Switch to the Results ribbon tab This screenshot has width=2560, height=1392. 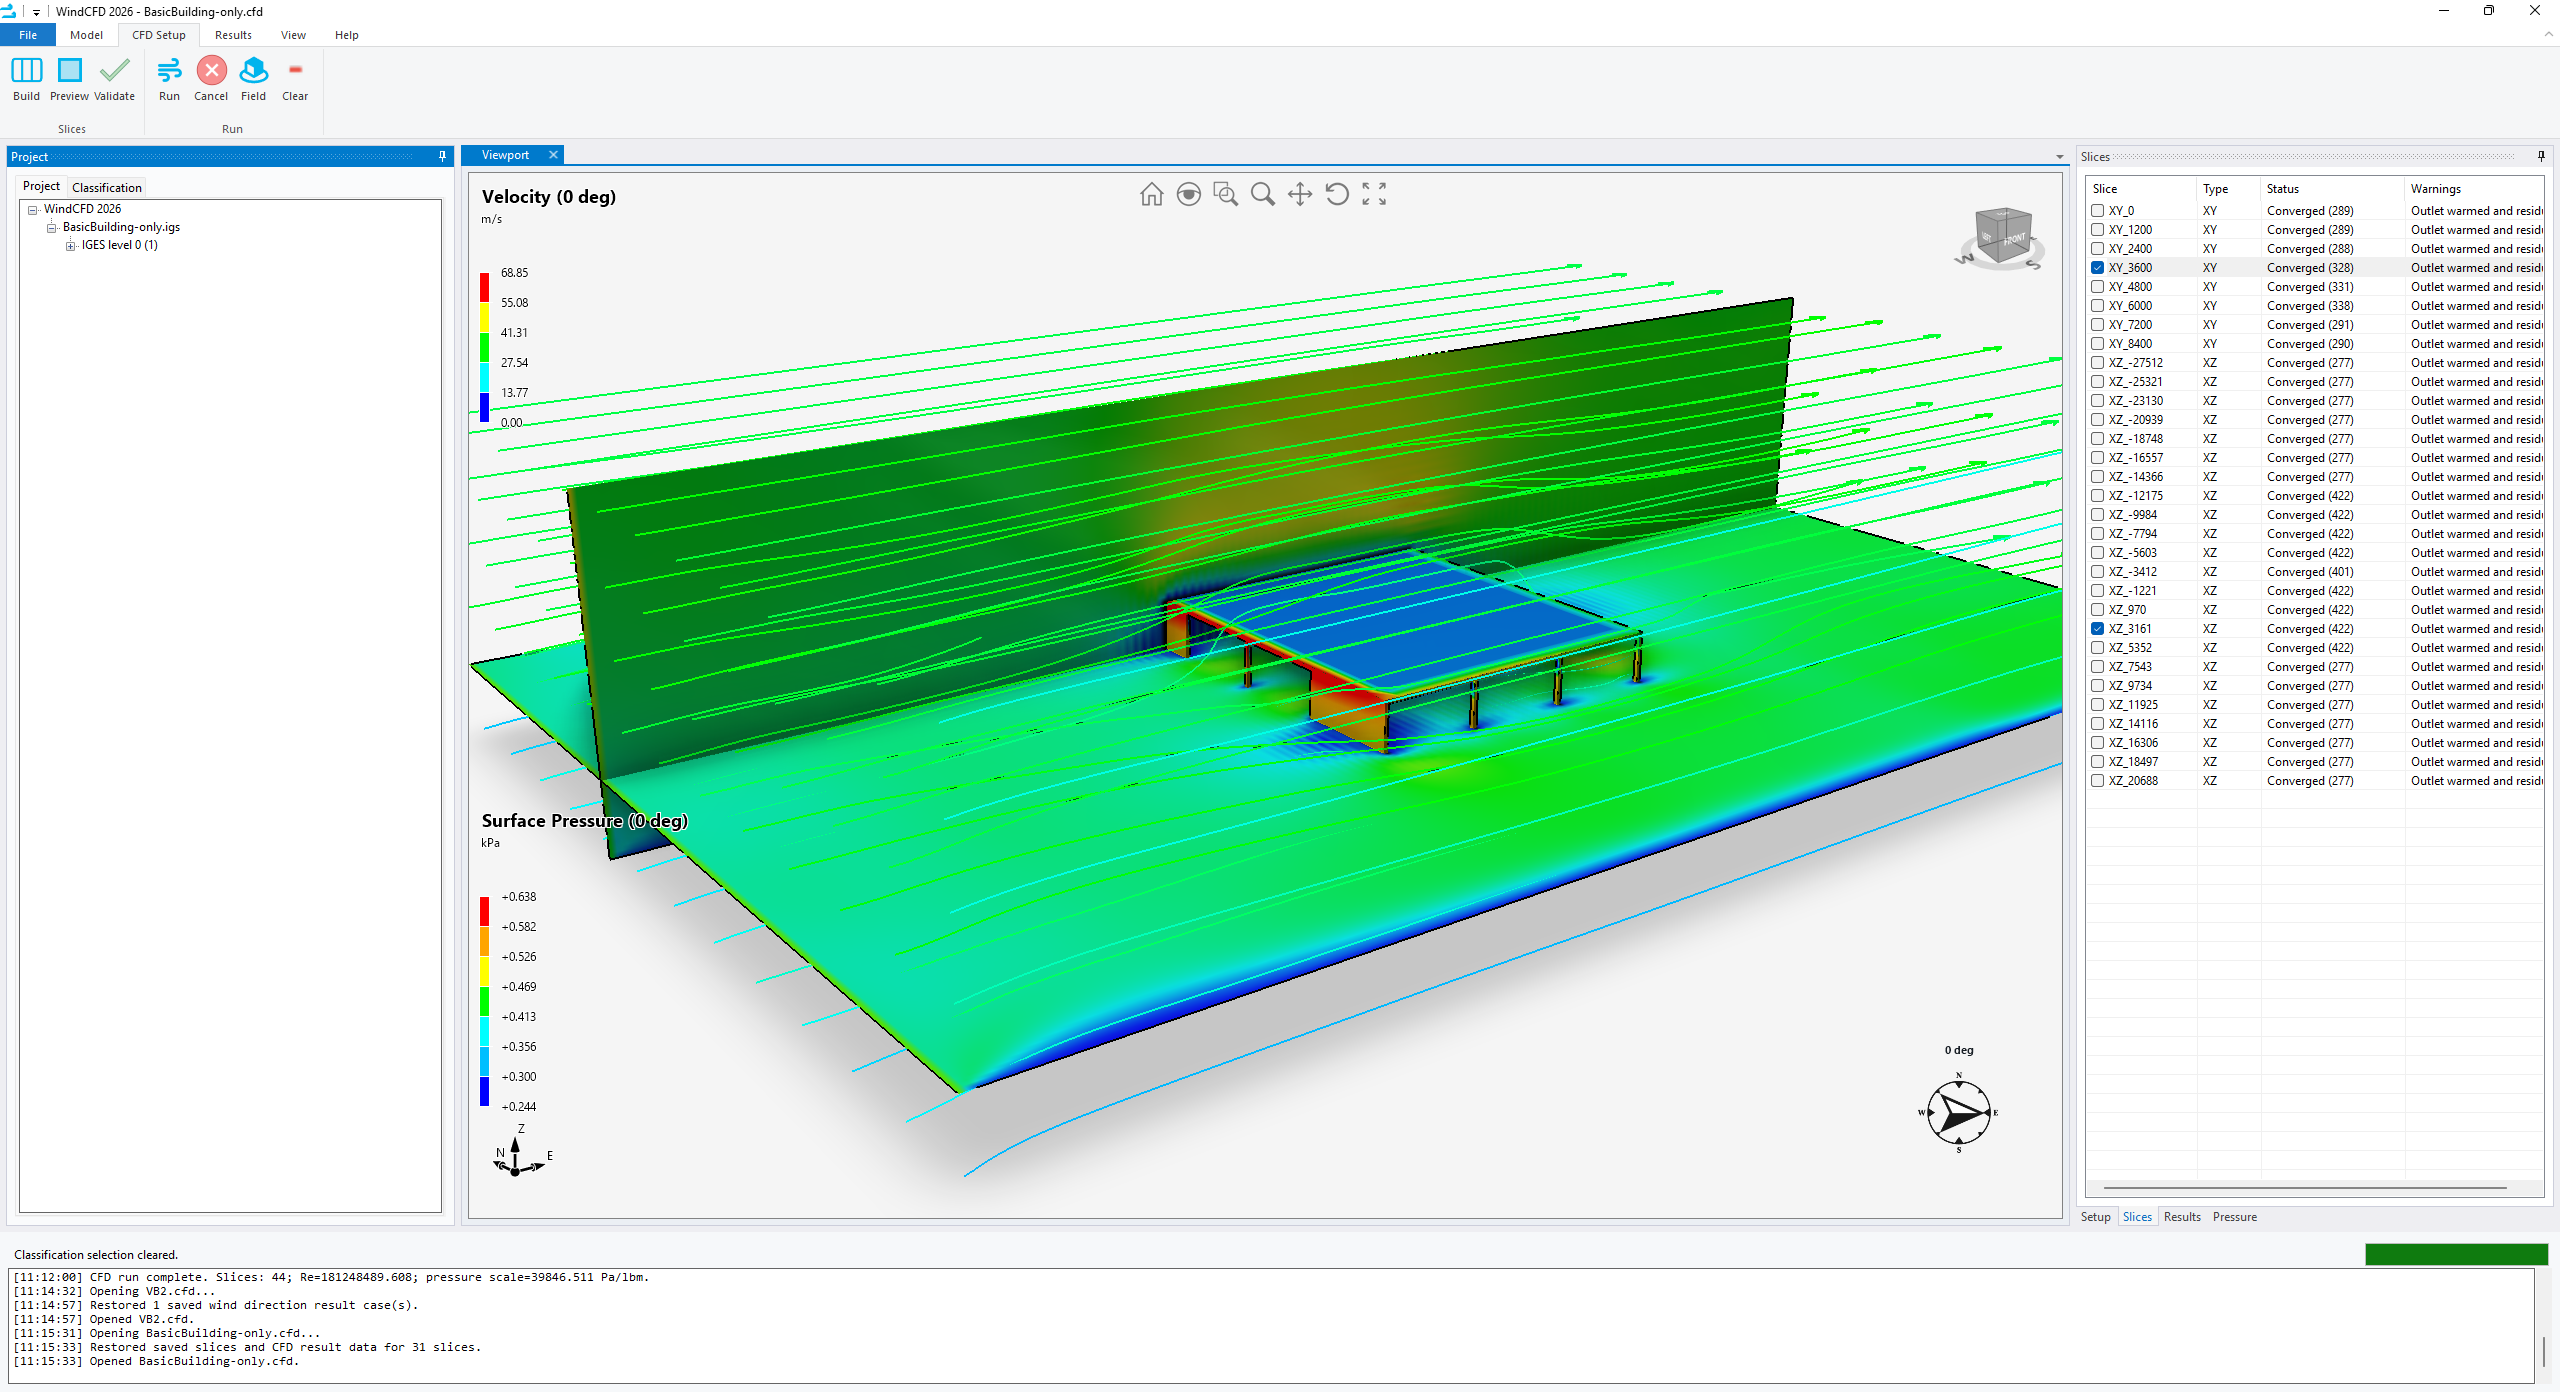(233, 35)
